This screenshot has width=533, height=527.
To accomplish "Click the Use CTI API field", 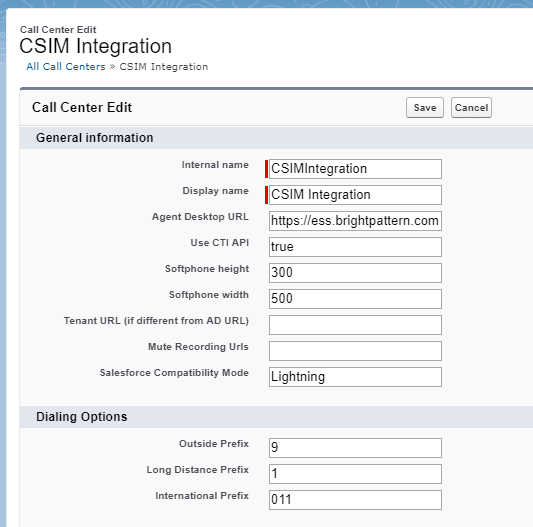I will tap(355, 247).
